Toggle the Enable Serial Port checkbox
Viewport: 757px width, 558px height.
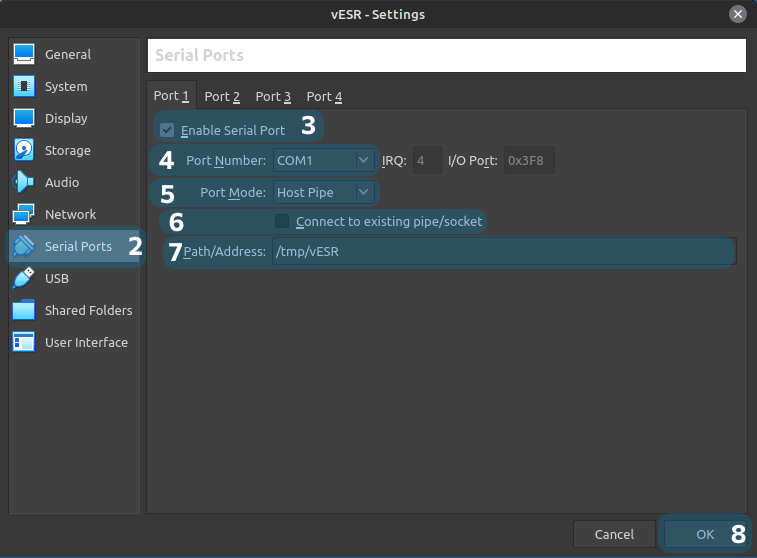[167, 130]
